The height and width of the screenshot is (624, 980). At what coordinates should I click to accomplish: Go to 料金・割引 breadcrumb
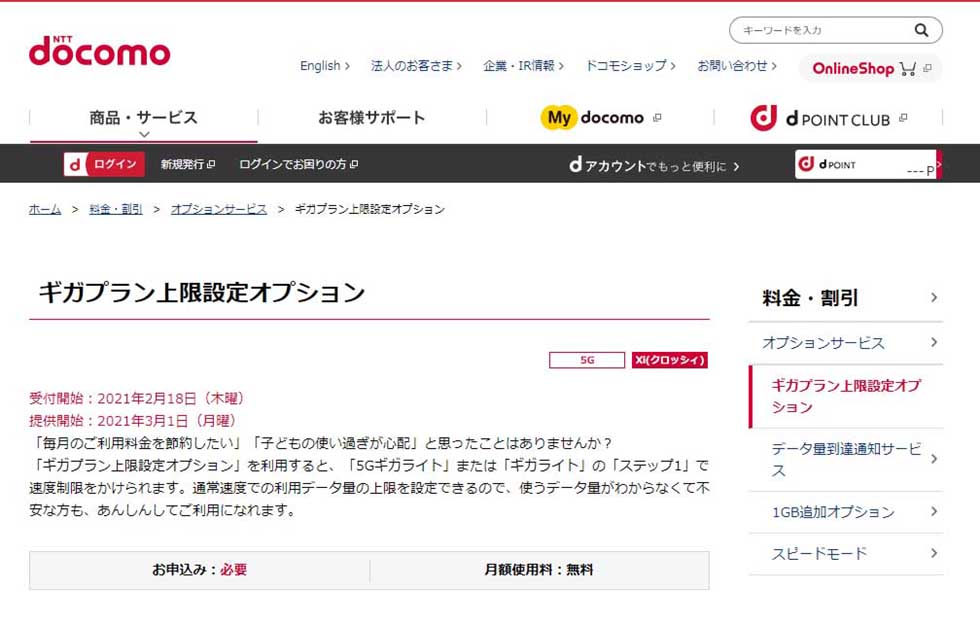116,209
